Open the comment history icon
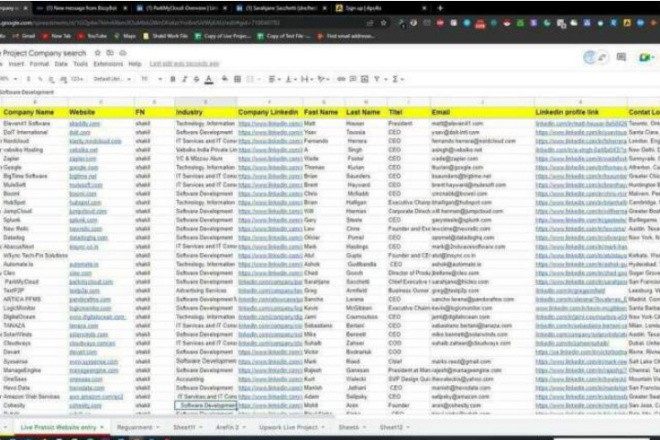Viewport: 660px width, 440px height. tap(621, 57)
